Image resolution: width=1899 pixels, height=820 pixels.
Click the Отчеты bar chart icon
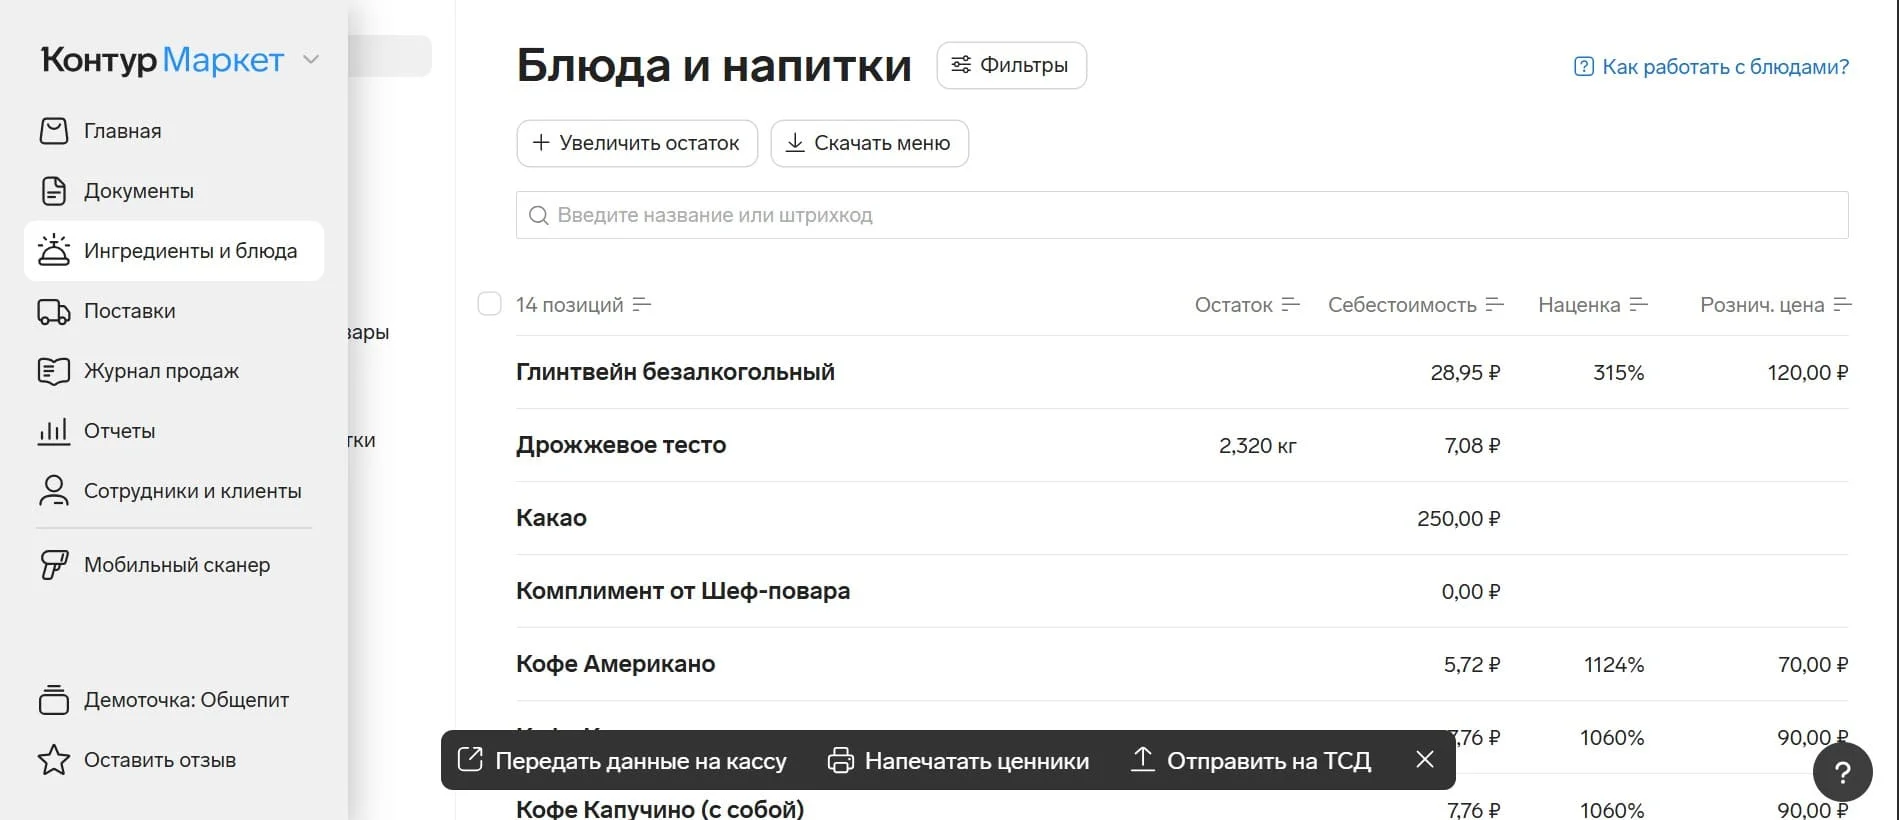(54, 431)
